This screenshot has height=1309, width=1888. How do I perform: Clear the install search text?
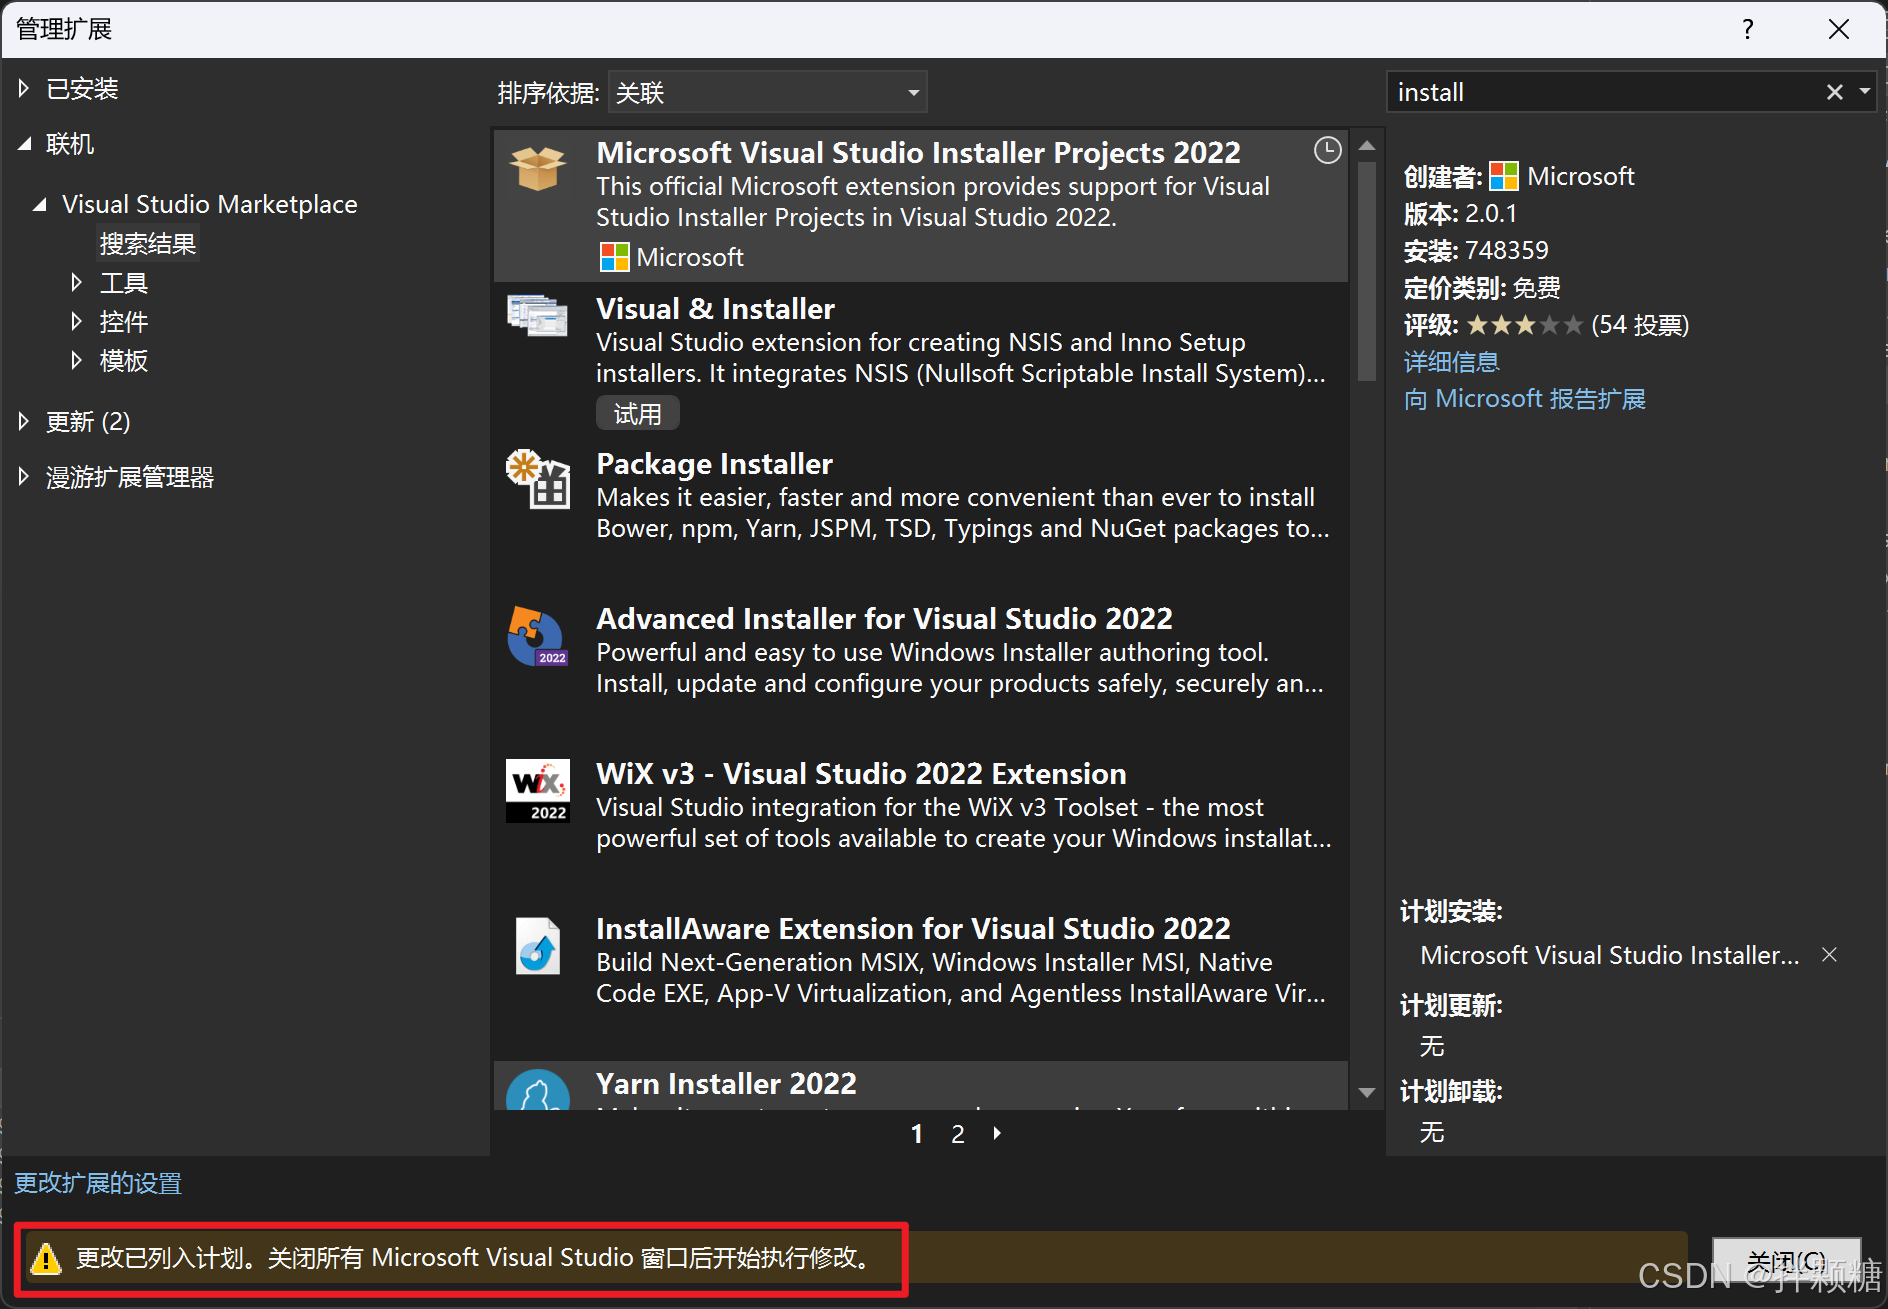(1834, 92)
